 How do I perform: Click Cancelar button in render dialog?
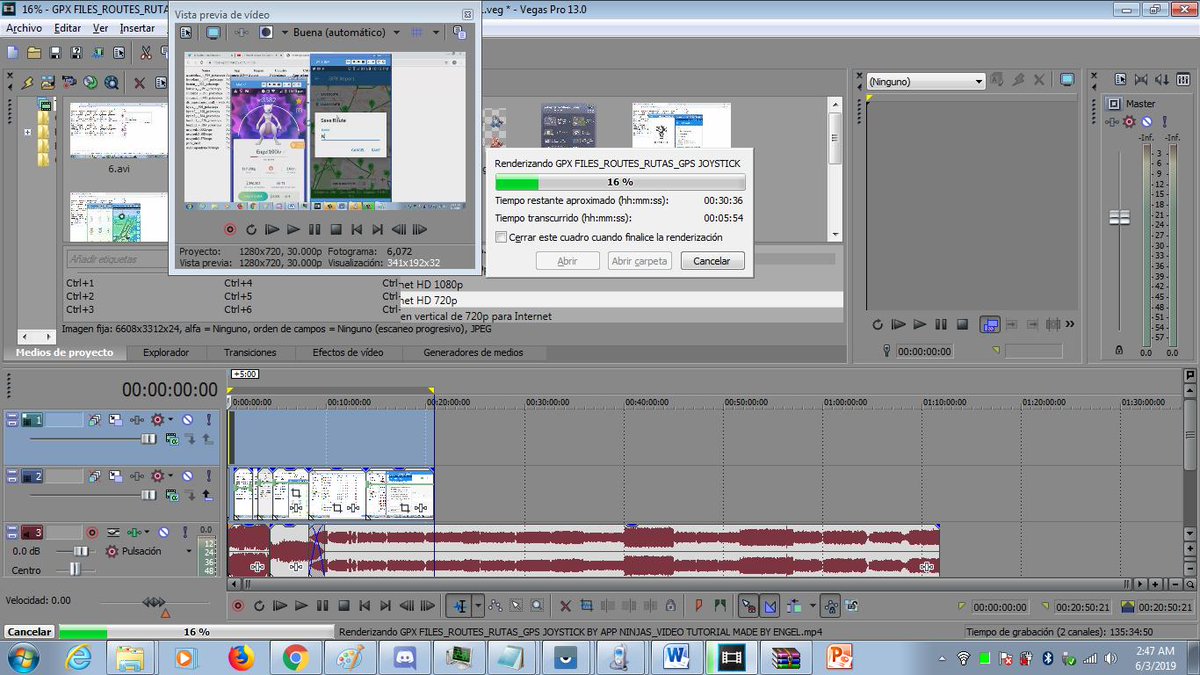pyautogui.click(x=713, y=261)
